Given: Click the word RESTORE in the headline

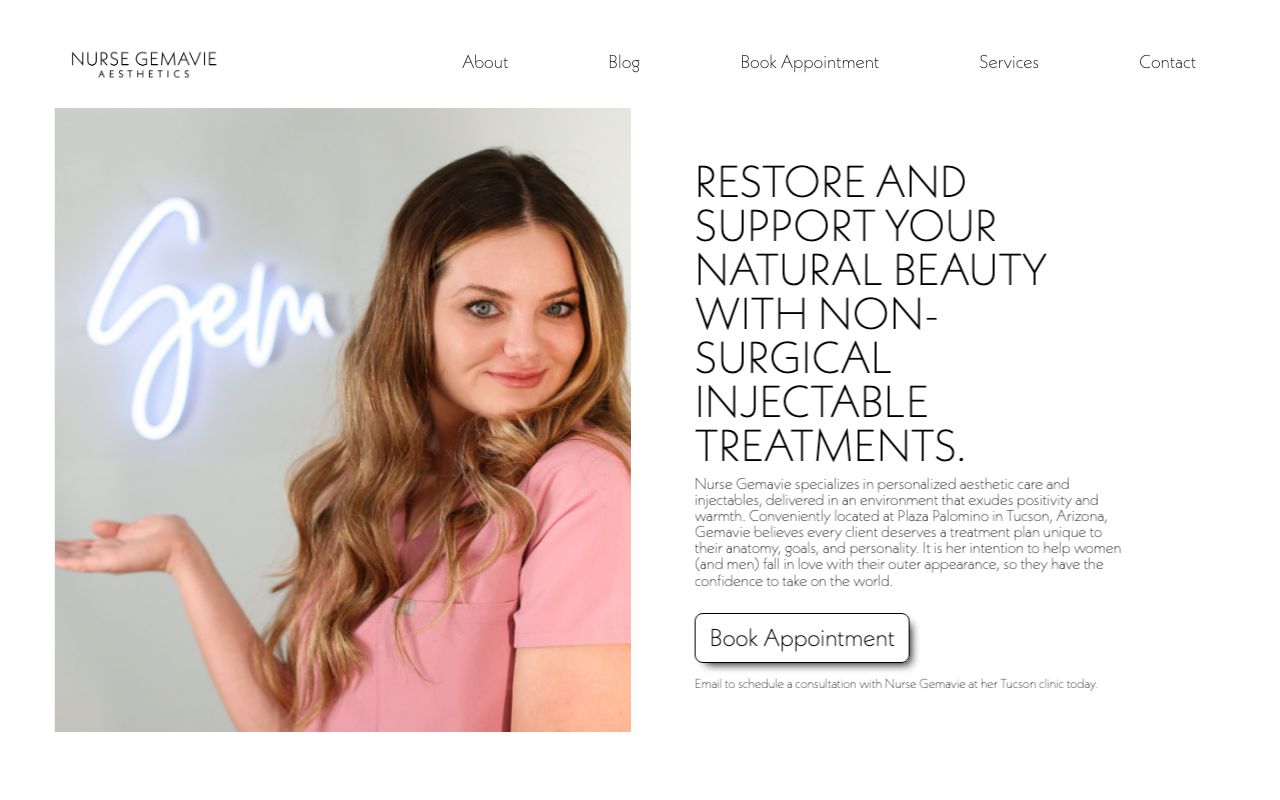Looking at the screenshot, I should point(780,183).
